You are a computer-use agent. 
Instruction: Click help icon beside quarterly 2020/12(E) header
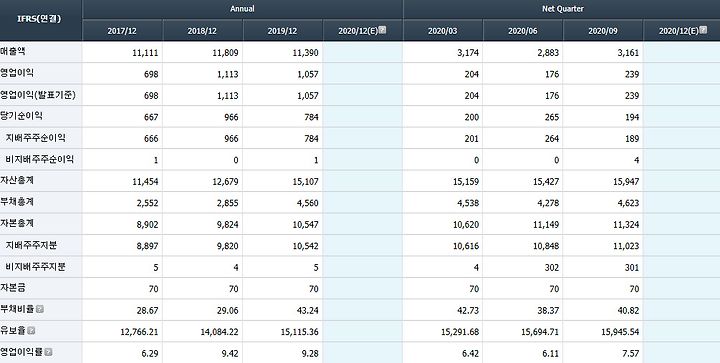703,30
